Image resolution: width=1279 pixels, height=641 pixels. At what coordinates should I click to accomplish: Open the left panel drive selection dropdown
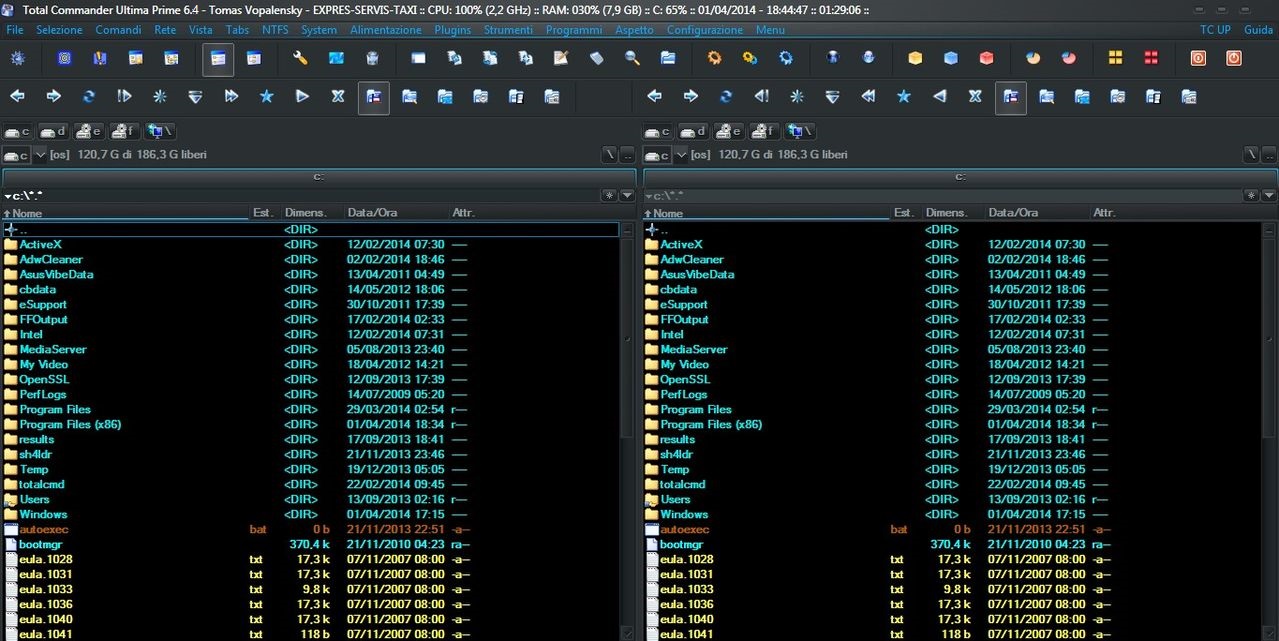(41, 155)
